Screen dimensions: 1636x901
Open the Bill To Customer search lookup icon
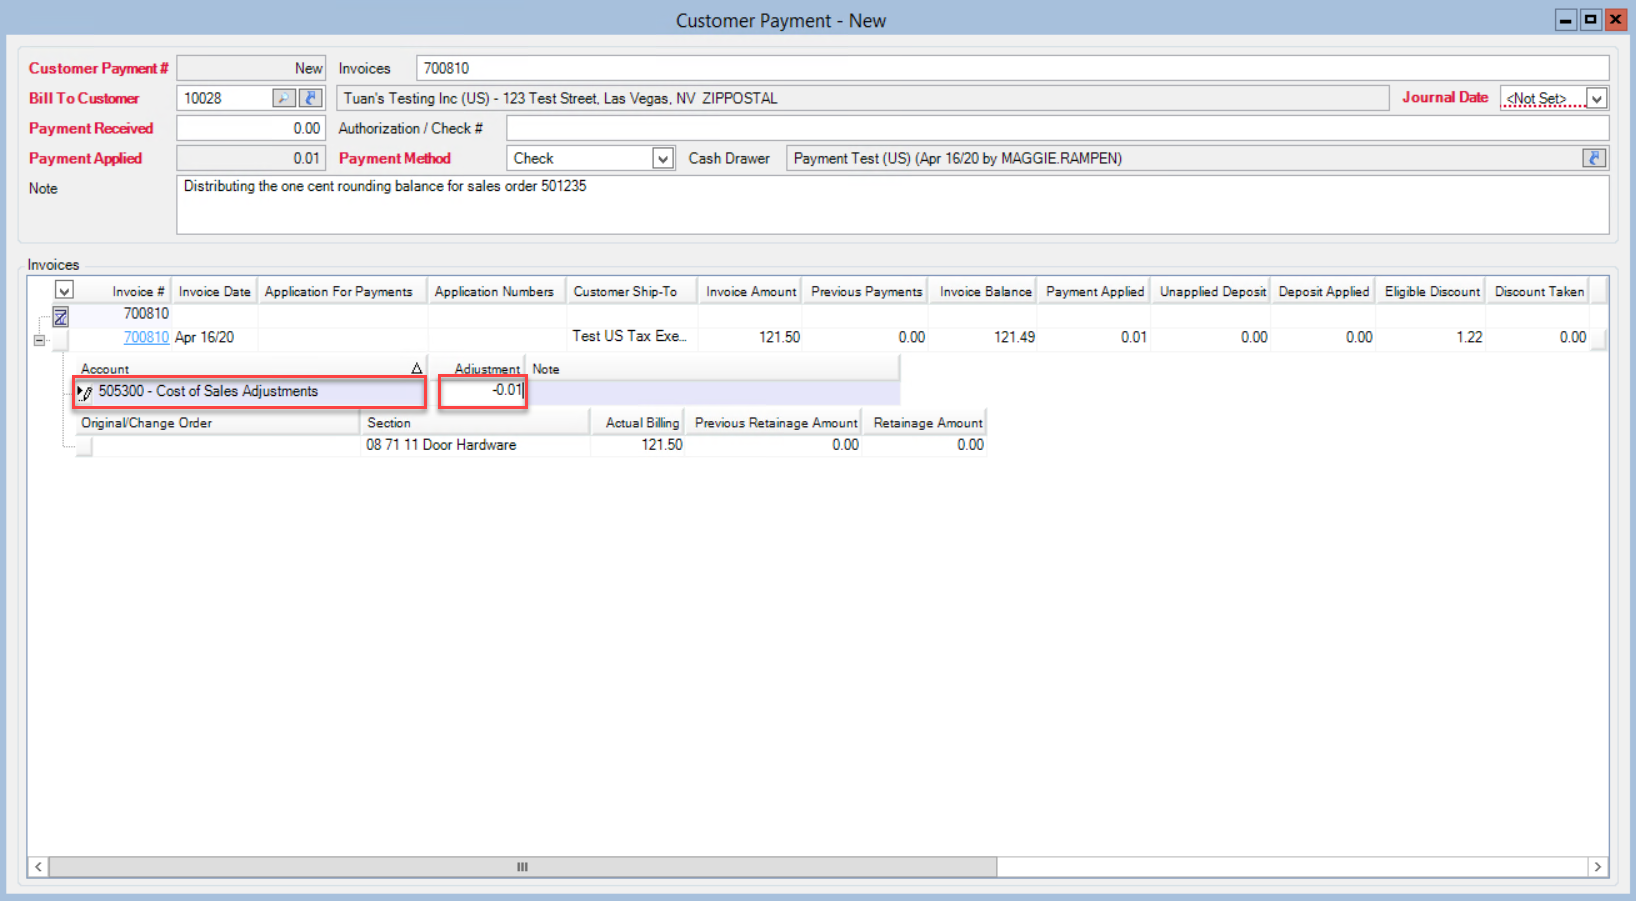click(284, 98)
